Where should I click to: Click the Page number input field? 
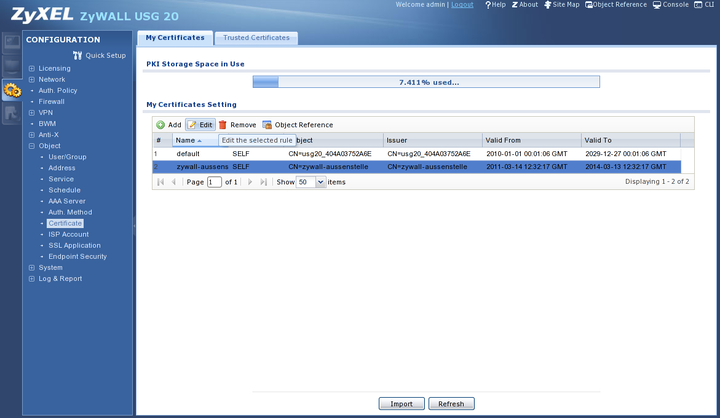pos(214,182)
